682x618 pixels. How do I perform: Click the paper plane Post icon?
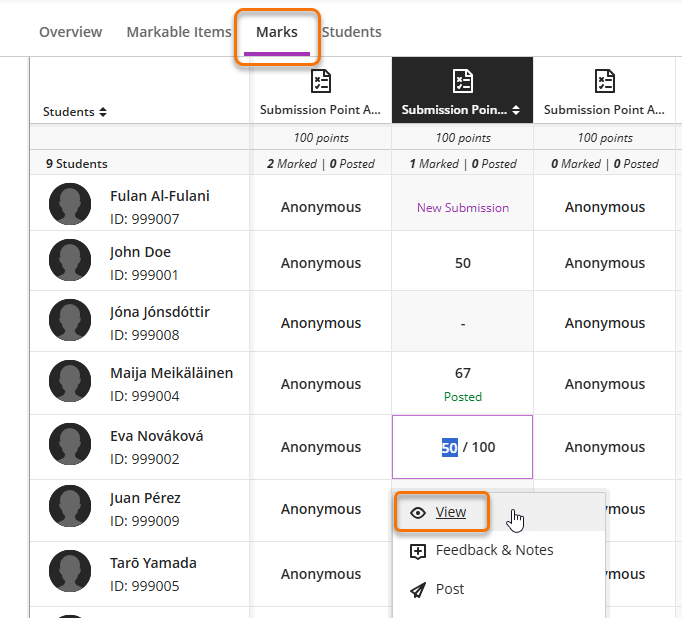pos(418,589)
